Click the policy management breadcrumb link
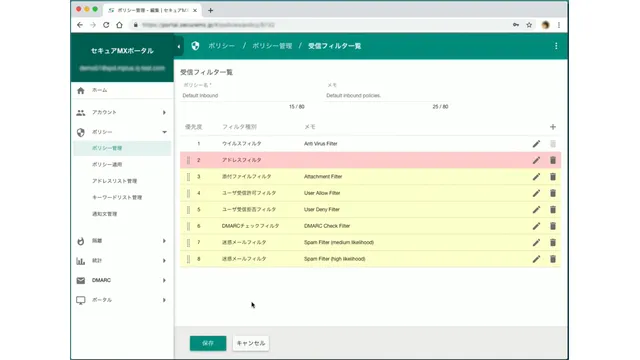The image size is (640, 360). pos(272,46)
